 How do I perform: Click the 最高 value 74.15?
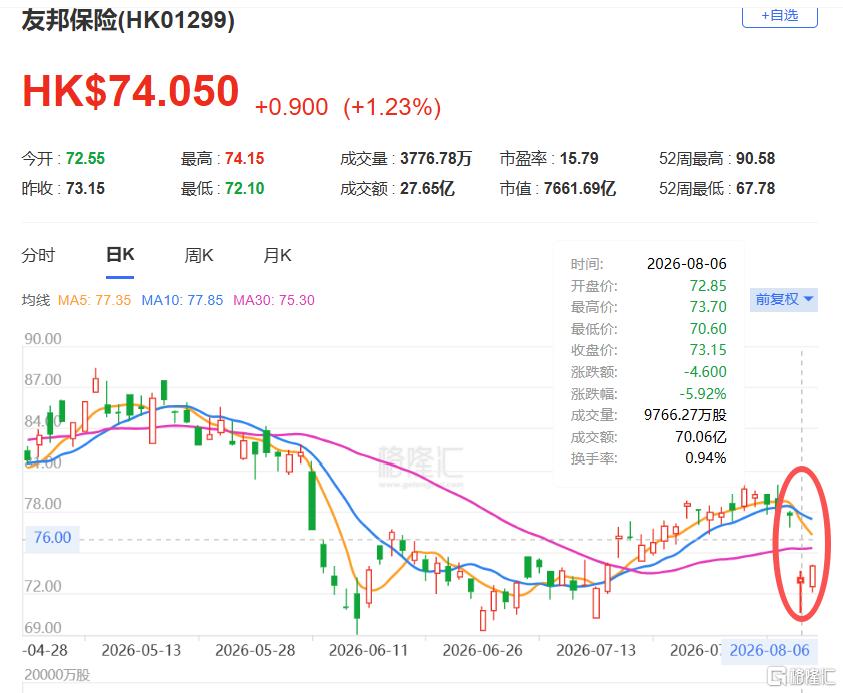[245, 159]
